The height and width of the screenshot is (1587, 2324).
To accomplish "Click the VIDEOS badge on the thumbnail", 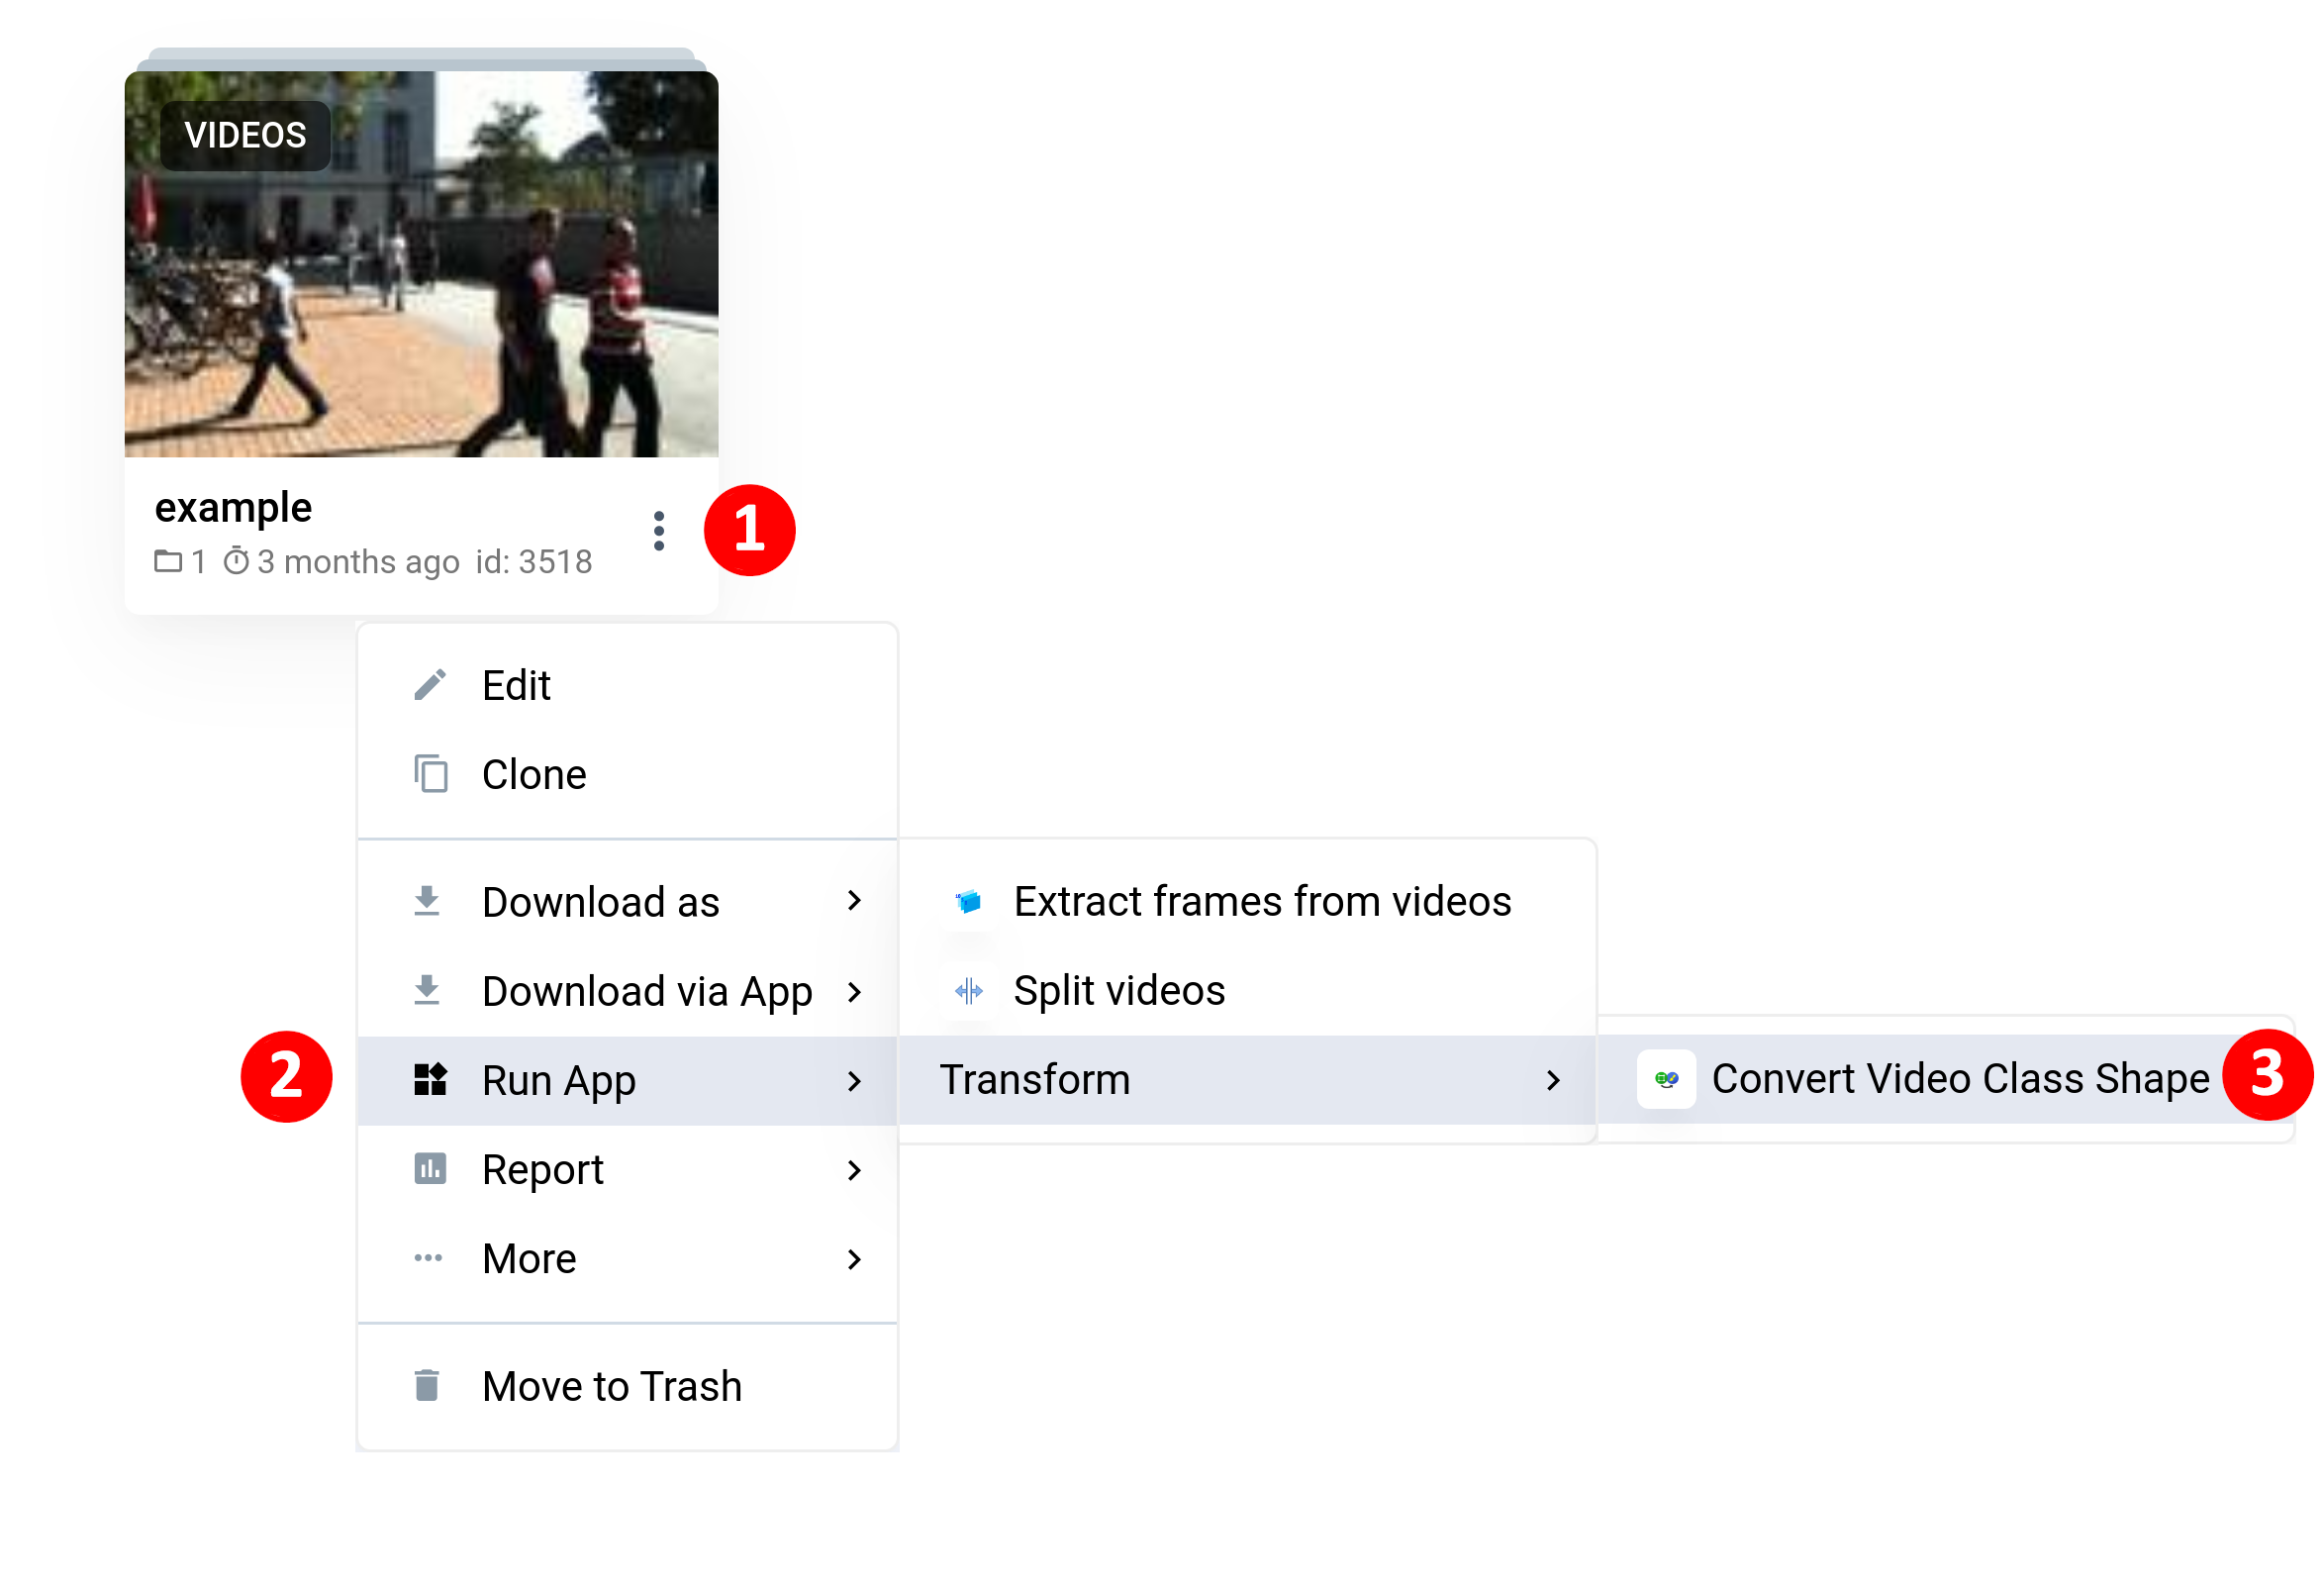I will (245, 135).
